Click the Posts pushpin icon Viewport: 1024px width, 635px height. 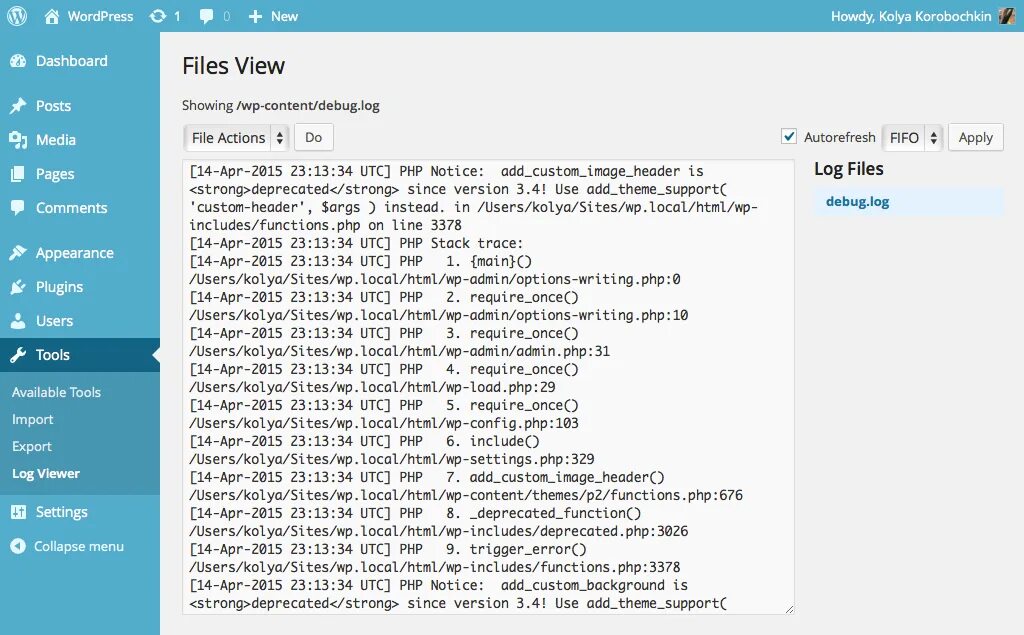[x=18, y=106]
